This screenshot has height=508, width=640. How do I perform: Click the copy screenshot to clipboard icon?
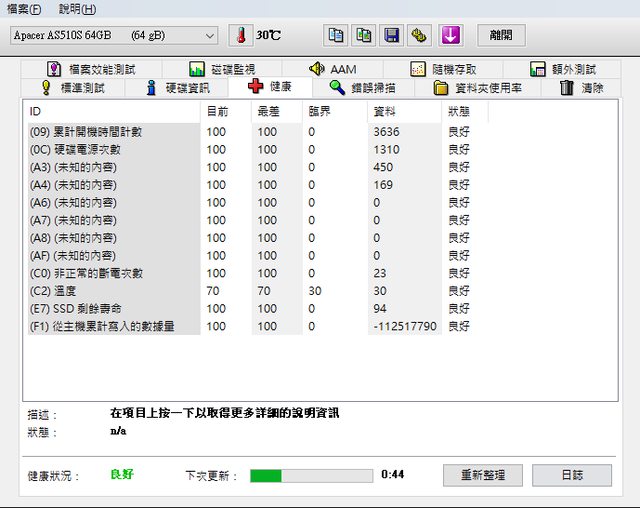click(x=364, y=35)
